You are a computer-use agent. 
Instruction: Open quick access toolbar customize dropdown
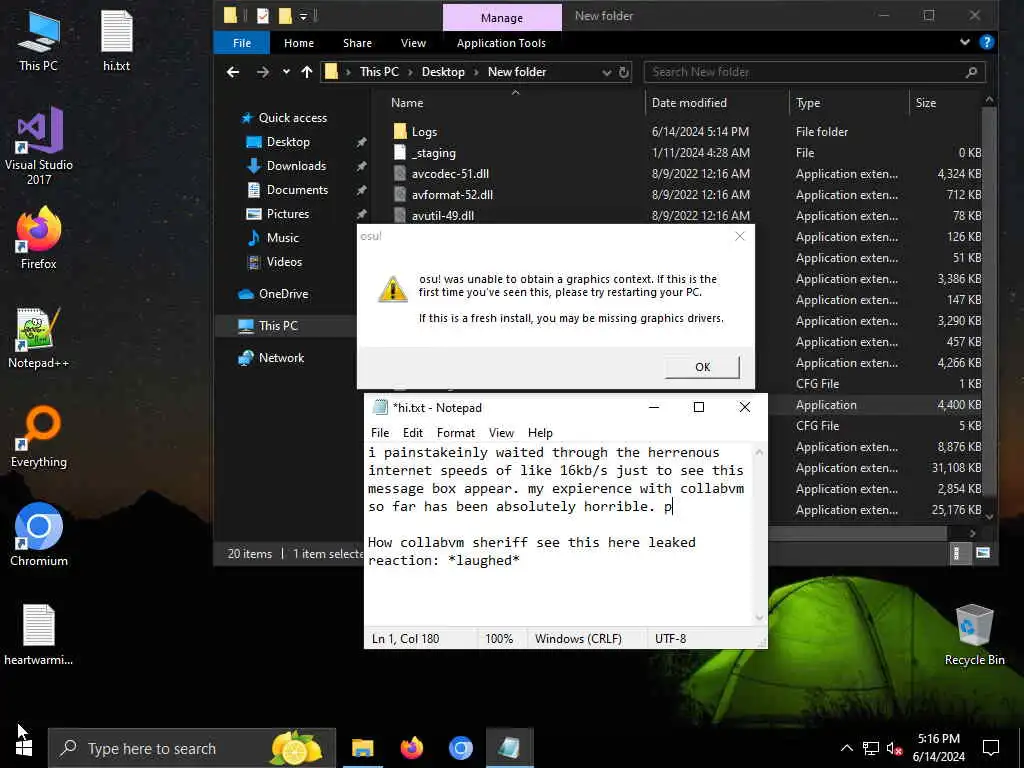tap(303, 16)
